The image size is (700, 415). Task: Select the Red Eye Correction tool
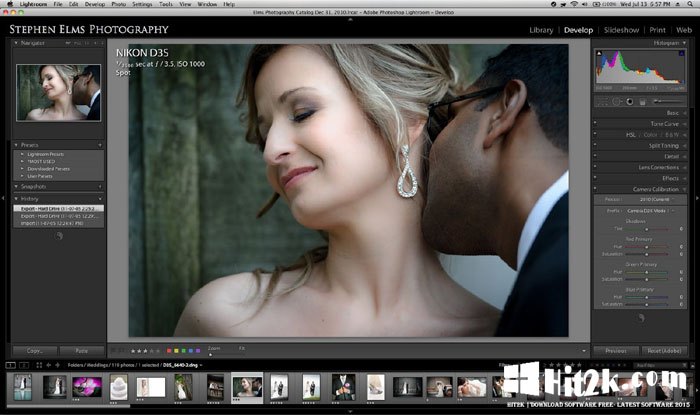click(629, 102)
